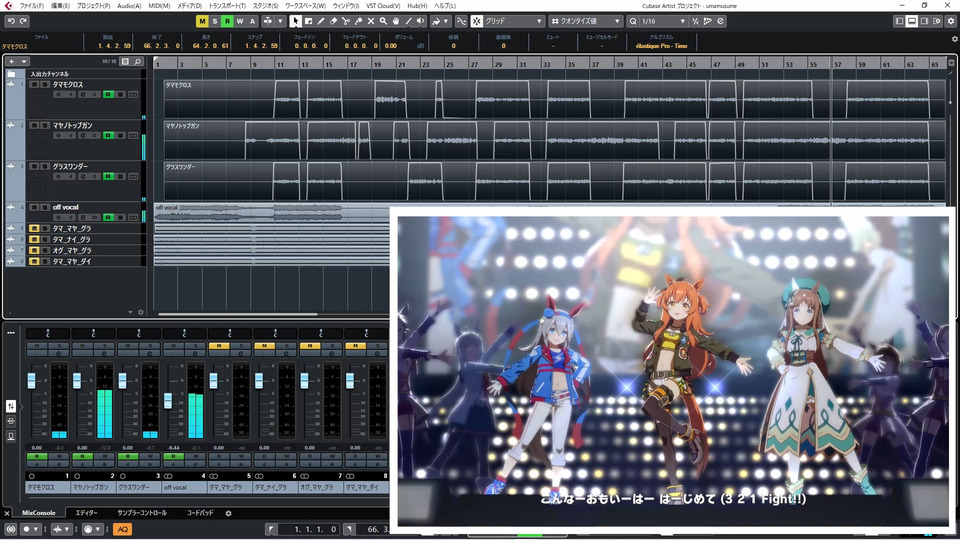Click the タマモクロス mixer fader handle

point(31,381)
